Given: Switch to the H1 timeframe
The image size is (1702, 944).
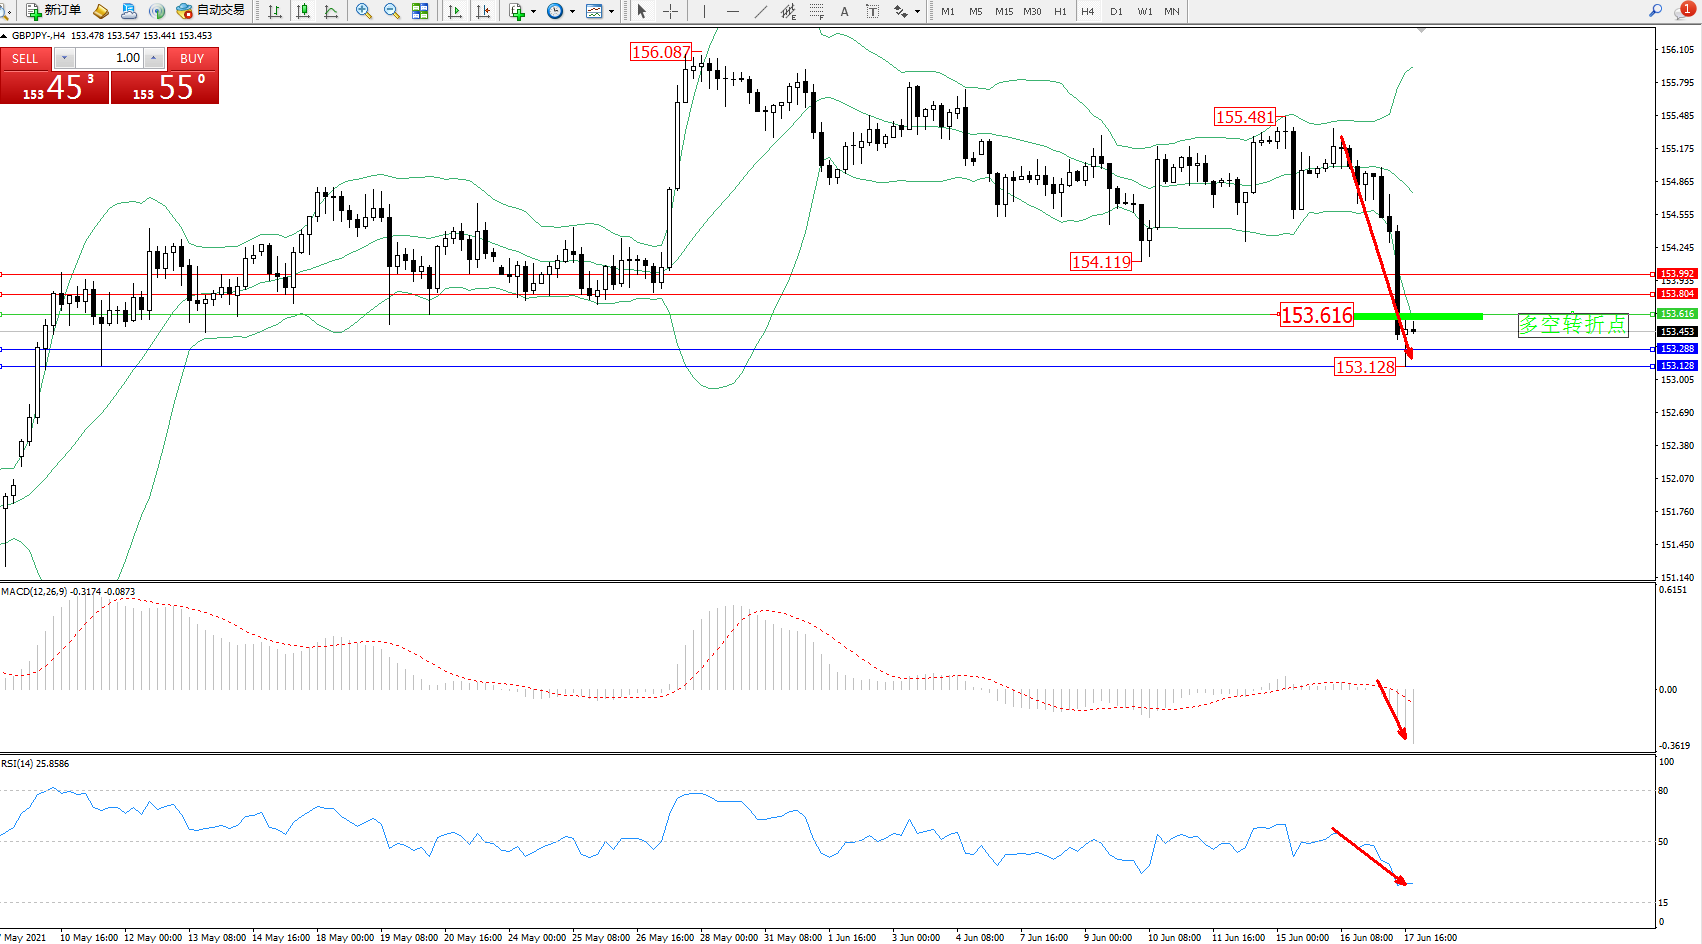Looking at the screenshot, I should [x=1060, y=12].
